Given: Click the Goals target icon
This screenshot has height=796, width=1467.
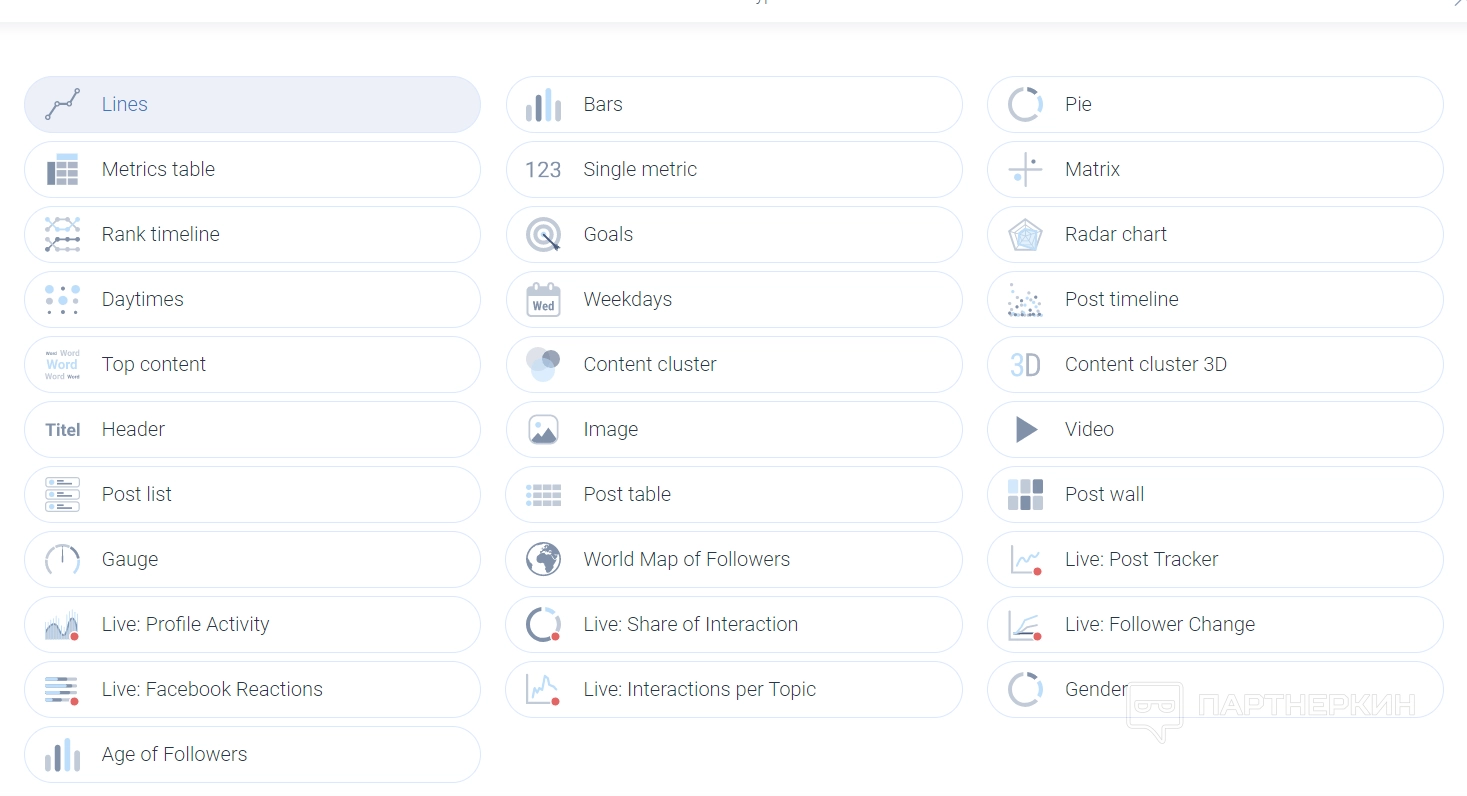Looking at the screenshot, I should pyautogui.click(x=543, y=235).
